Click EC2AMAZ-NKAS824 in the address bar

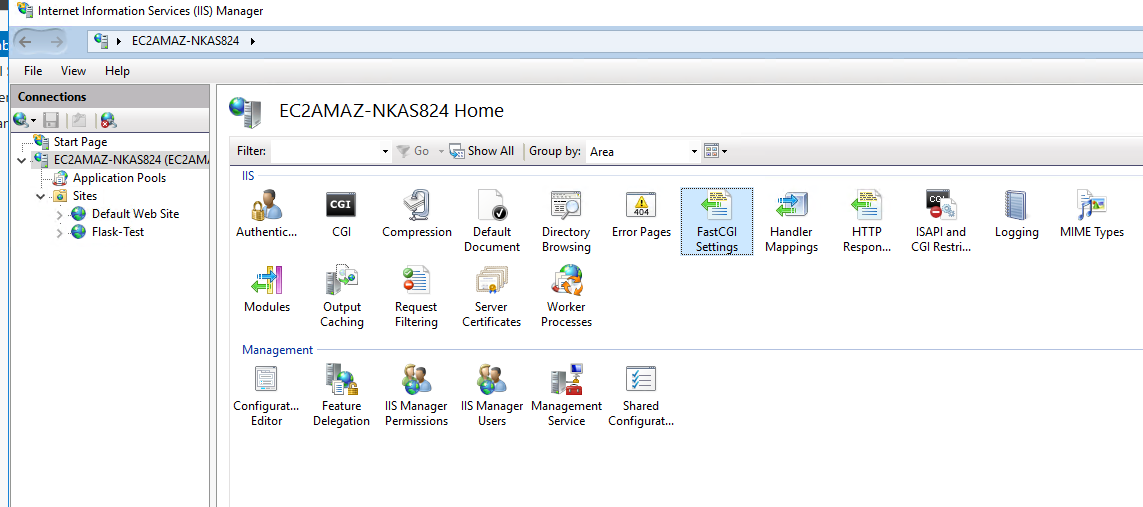185,42
